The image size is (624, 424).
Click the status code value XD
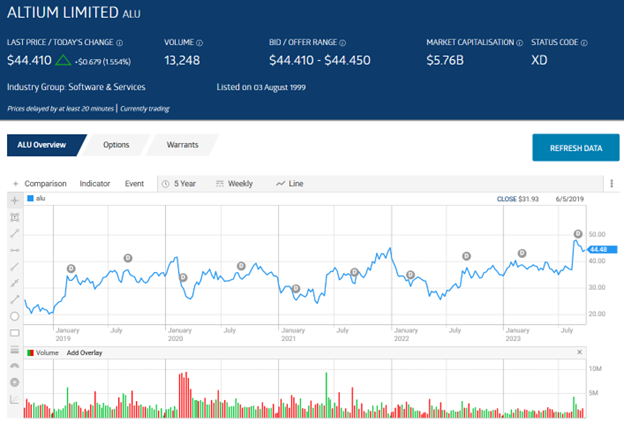tap(539, 61)
